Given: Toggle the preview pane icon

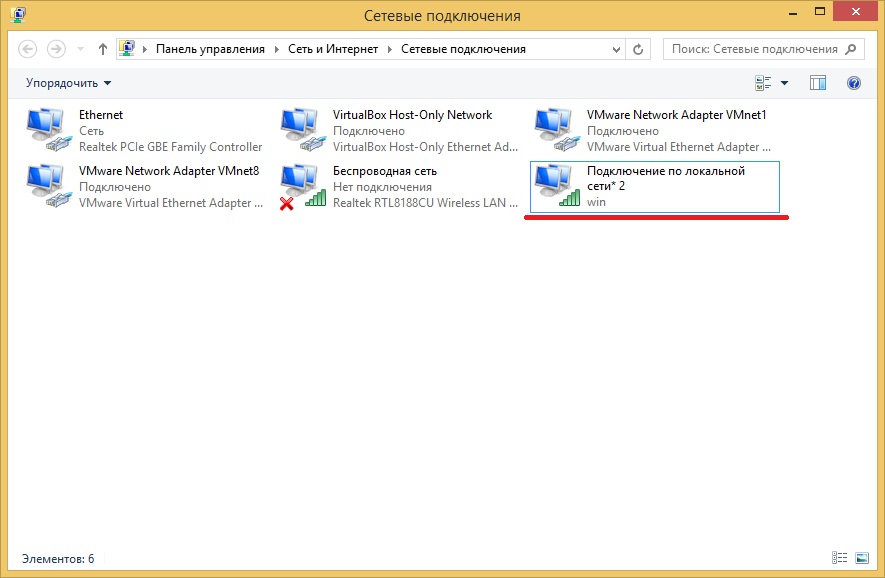Looking at the screenshot, I should tap(818, 83).
